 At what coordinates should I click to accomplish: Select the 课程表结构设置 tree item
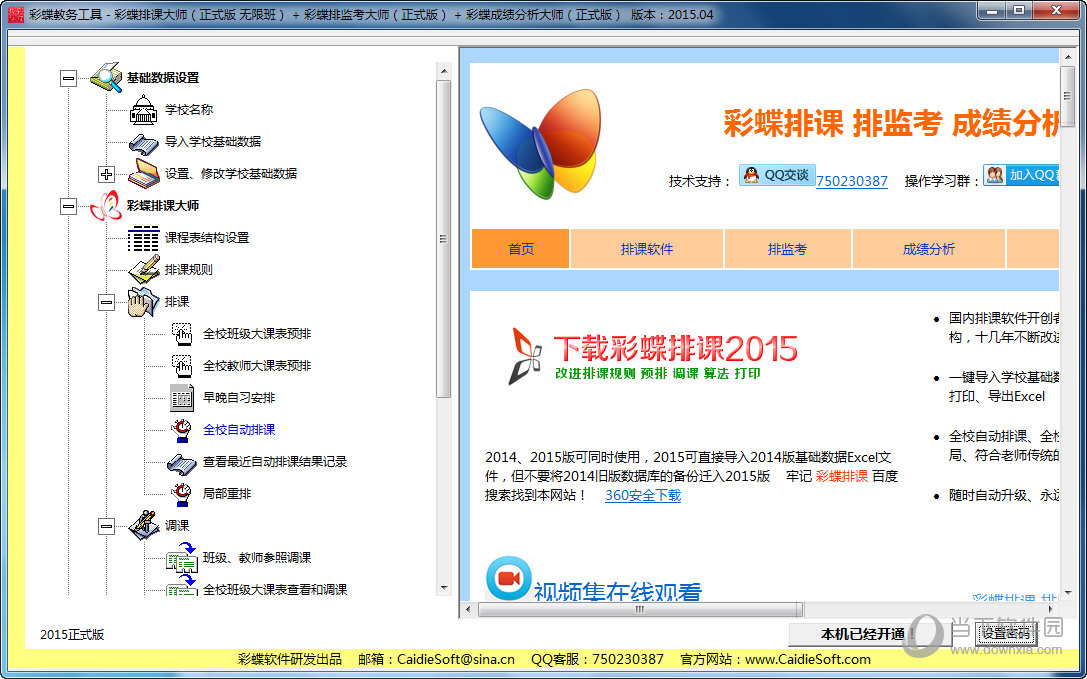point(207,238)
